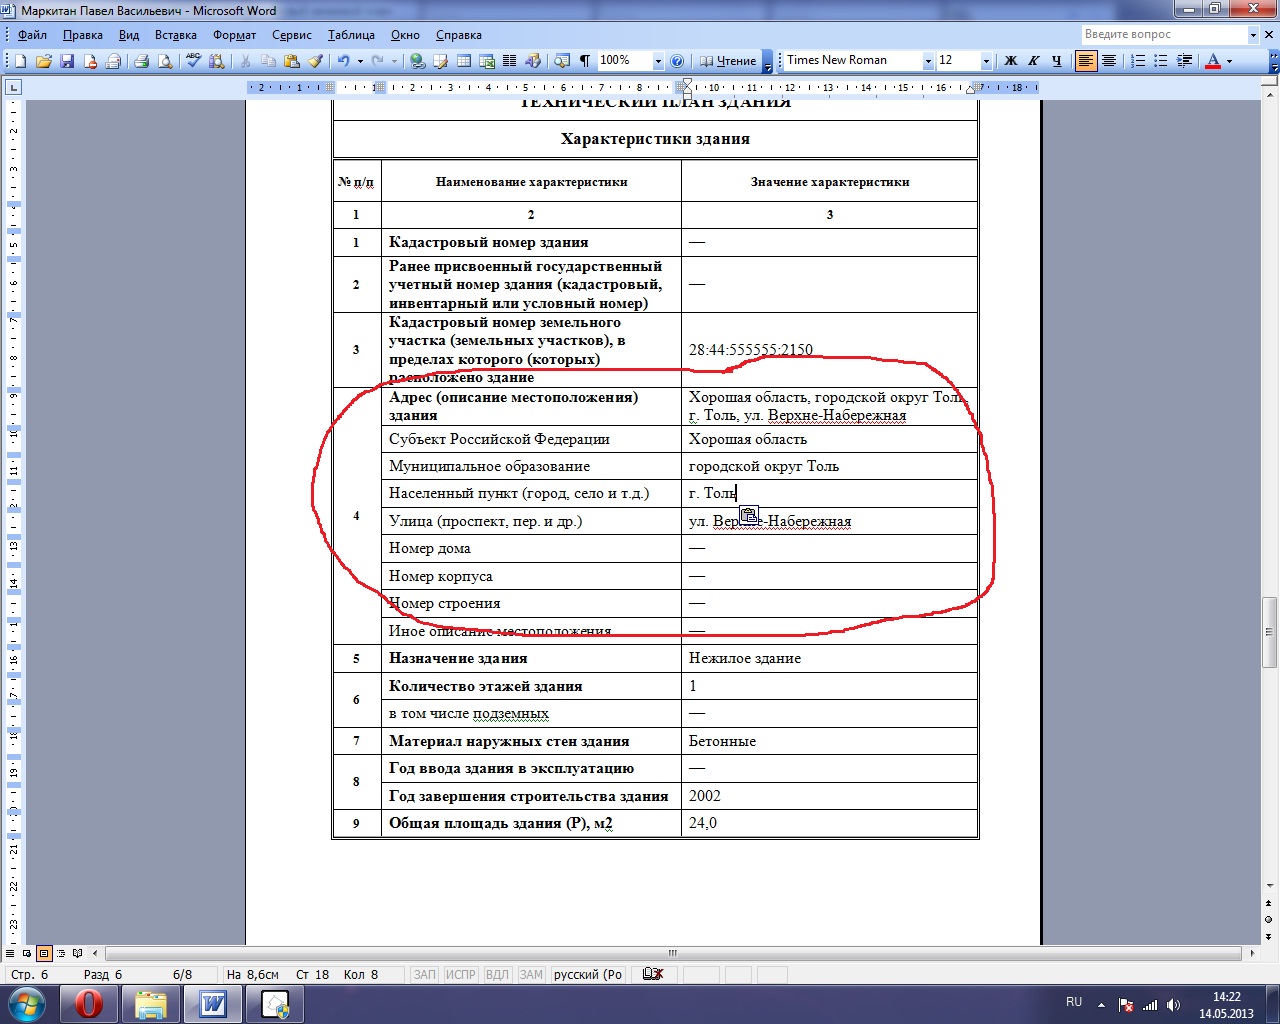Run the spelling check (ABC) icon
The width and height of the screenshot is (1280, 1024).
pyautogui.click(x=193, y=61)
